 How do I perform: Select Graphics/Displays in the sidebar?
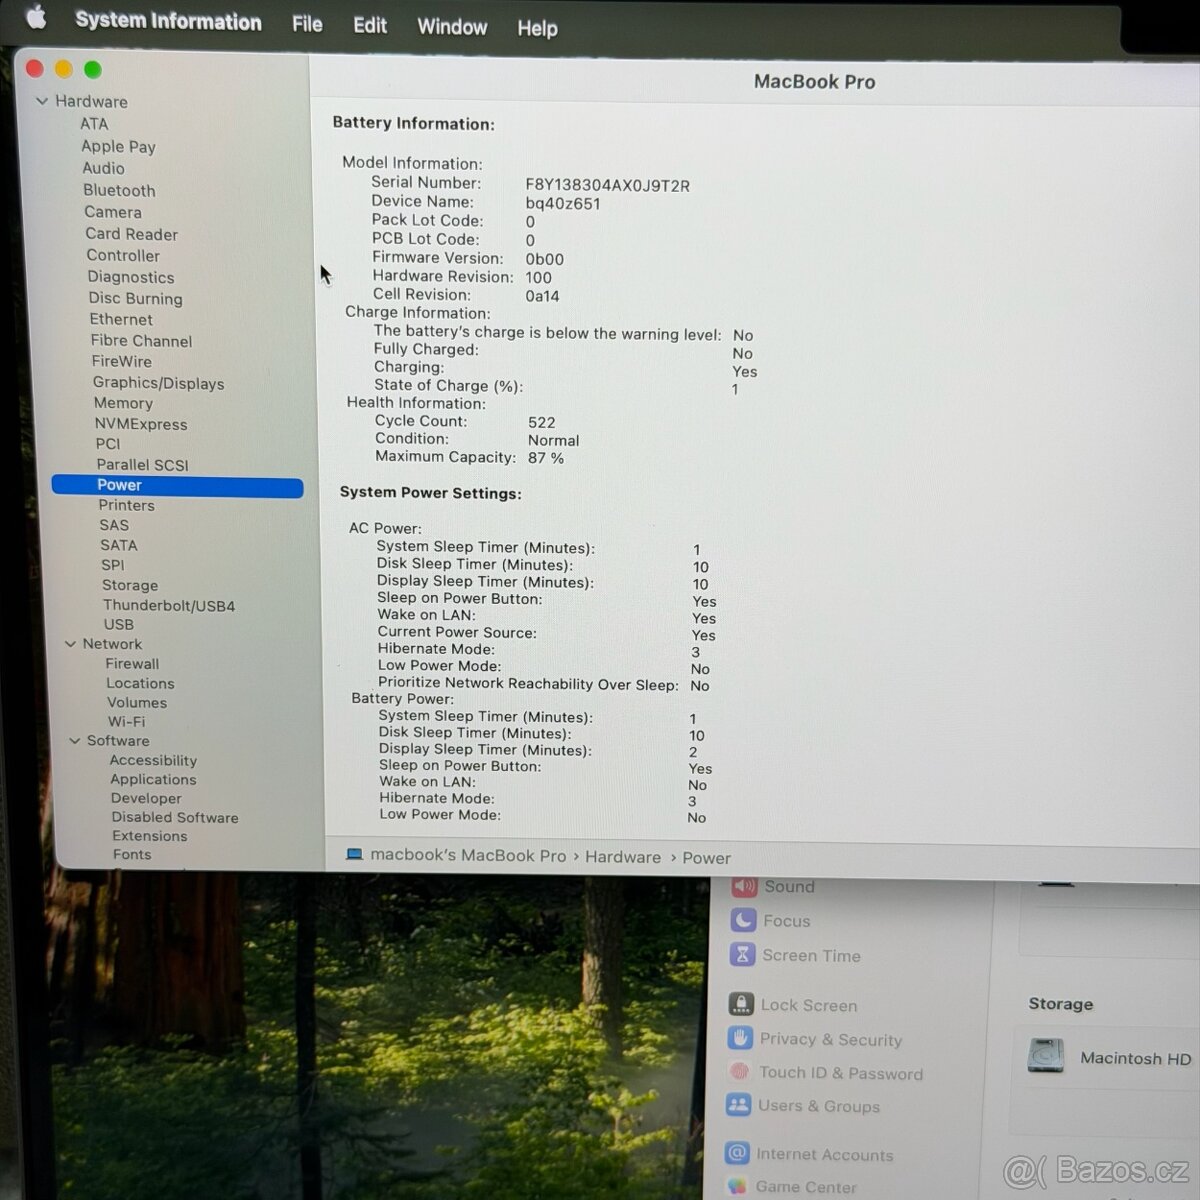coord(158,383)
